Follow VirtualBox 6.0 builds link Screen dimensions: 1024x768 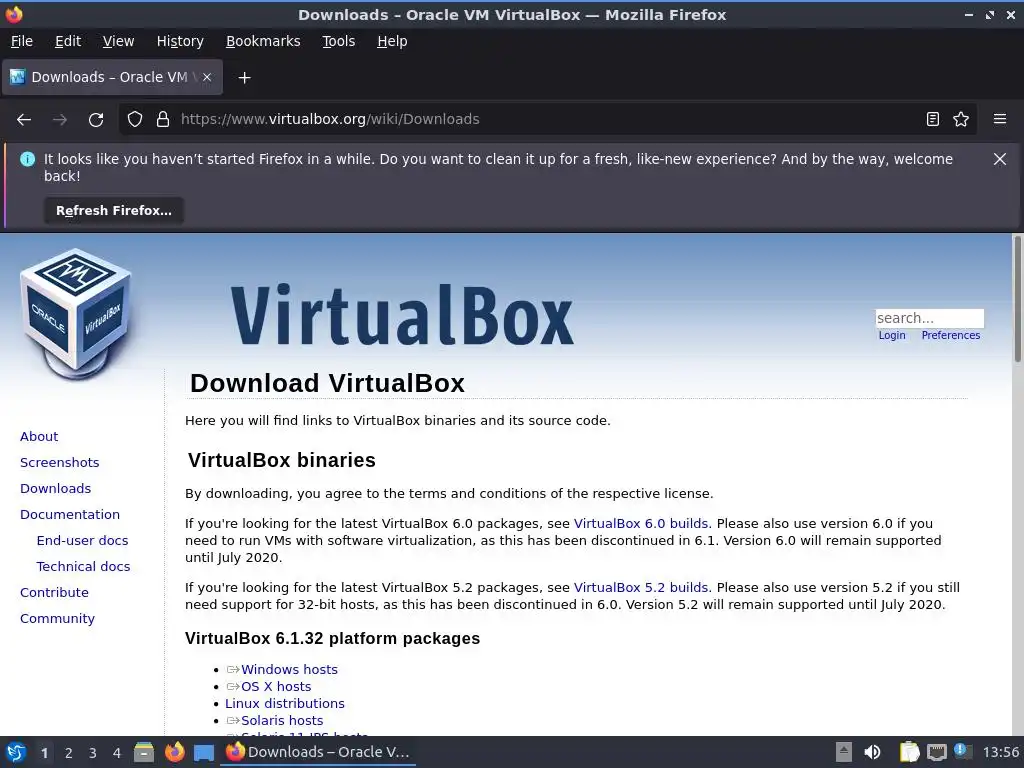[x=643, y=524]
